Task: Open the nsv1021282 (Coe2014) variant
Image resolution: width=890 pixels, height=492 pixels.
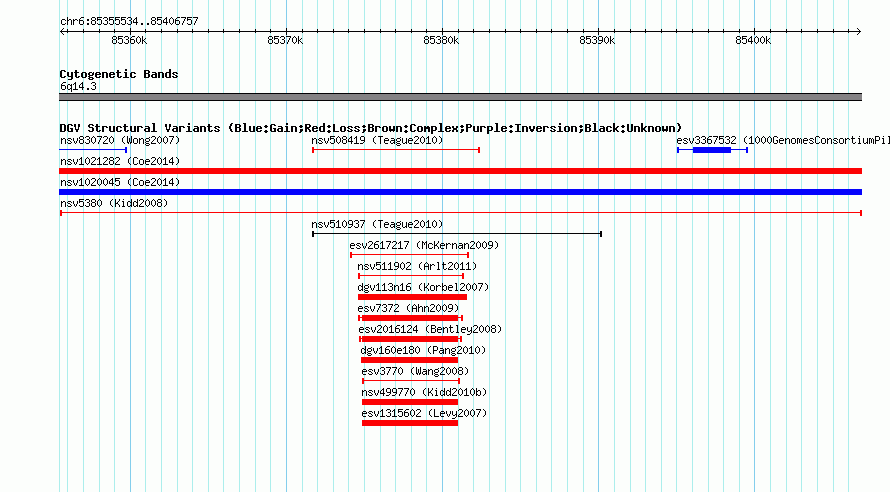Action: point(120,161)
